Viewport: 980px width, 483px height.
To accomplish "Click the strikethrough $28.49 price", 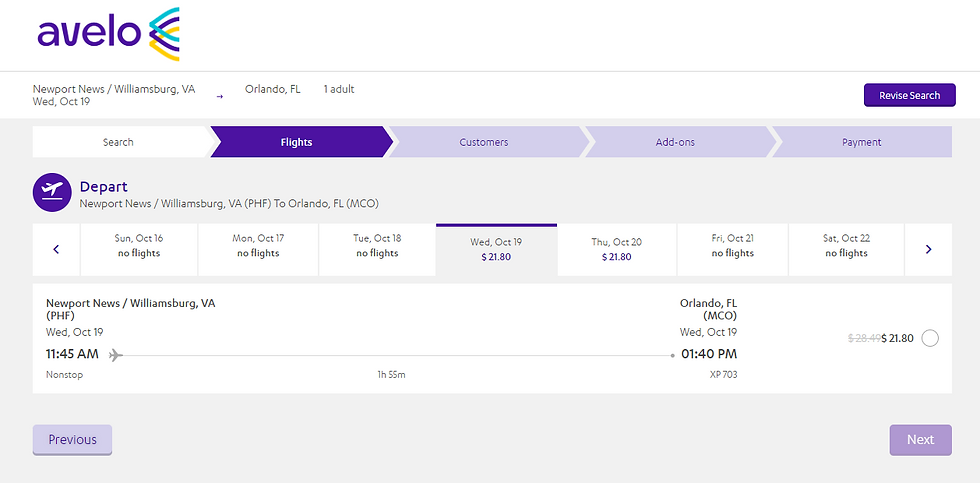I will 864,339.
